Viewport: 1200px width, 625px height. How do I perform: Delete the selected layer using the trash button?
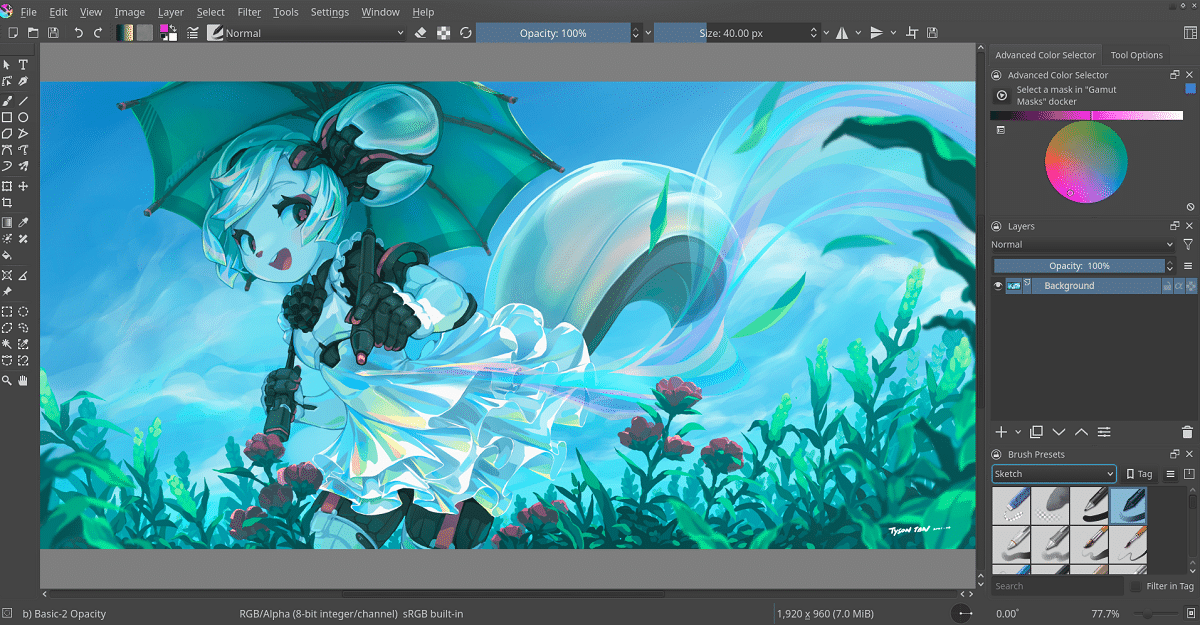pyautogui.click(x=1188, y=432)
